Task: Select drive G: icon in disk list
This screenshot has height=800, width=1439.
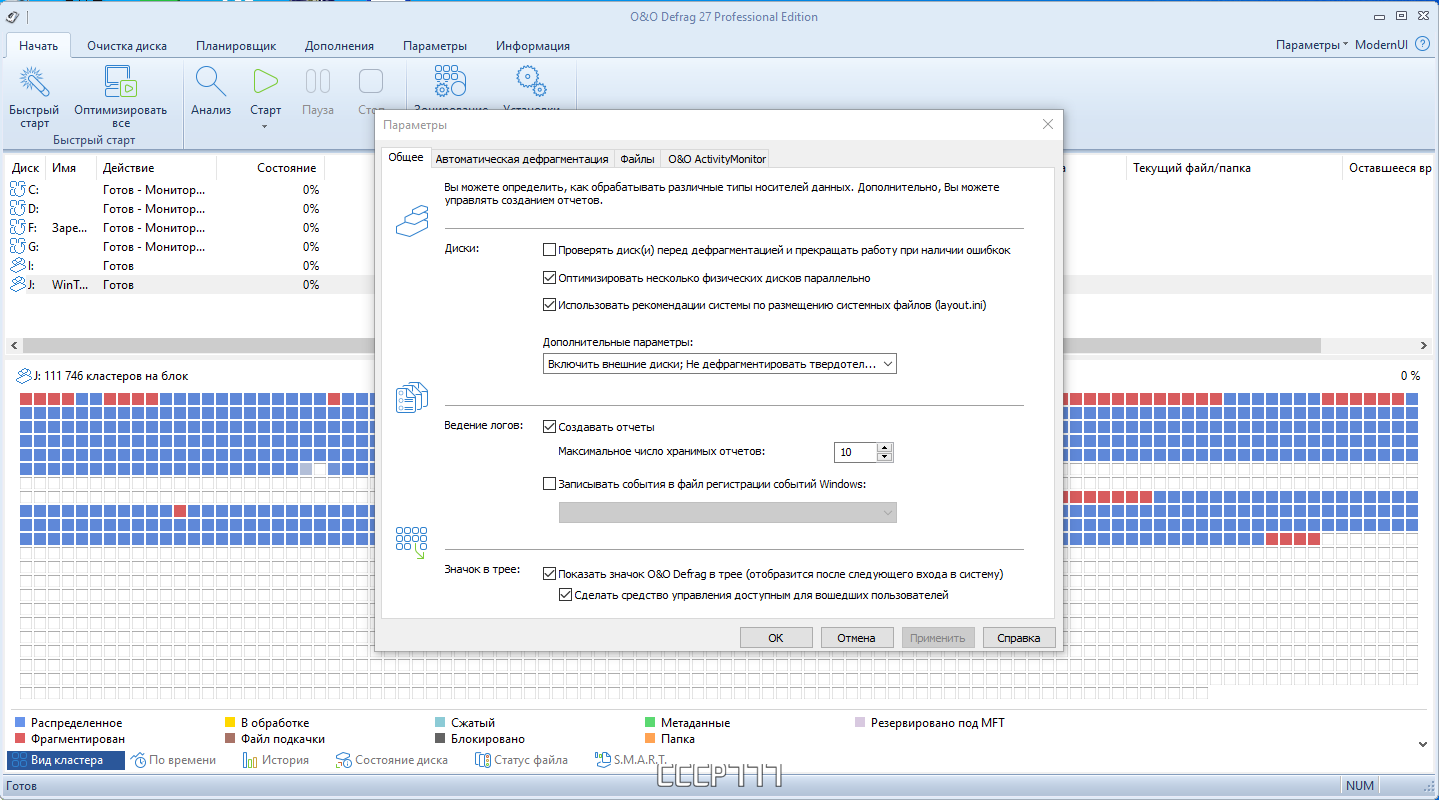Action: pyautogui.click(x=17, y=246)
